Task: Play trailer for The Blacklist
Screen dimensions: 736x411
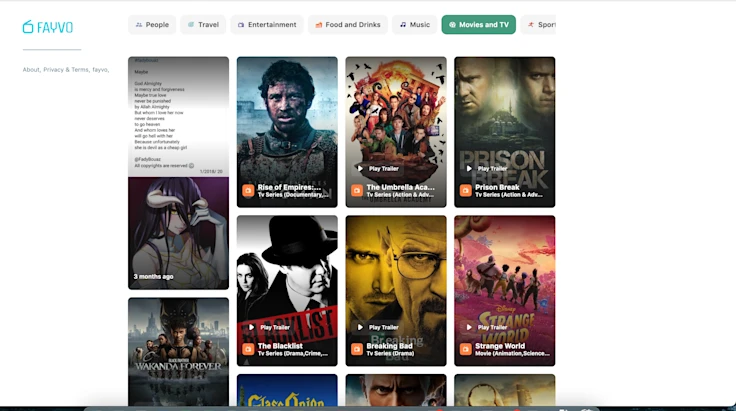Action: (x=269, y=327)
